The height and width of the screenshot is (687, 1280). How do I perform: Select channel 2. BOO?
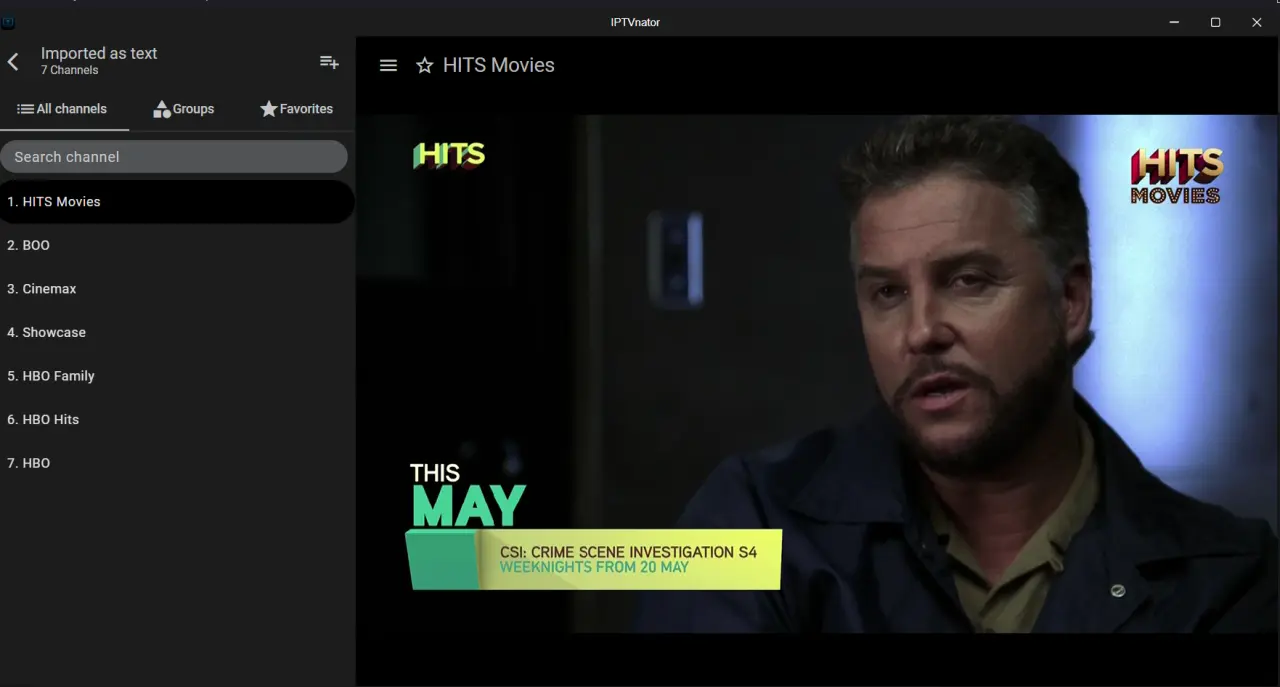177,245
